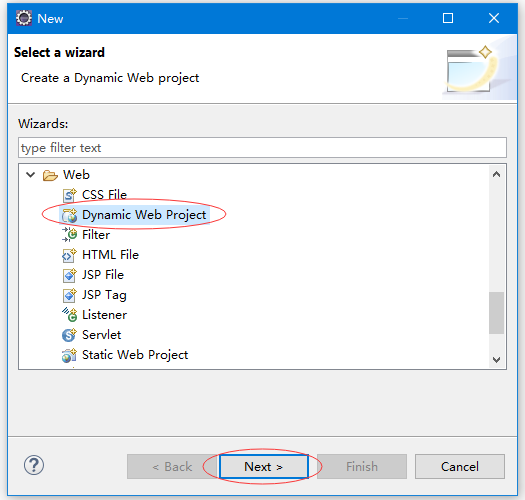525x500 pixels.
Task: Collapse the Web folder tree node
Action: point(30,175)
